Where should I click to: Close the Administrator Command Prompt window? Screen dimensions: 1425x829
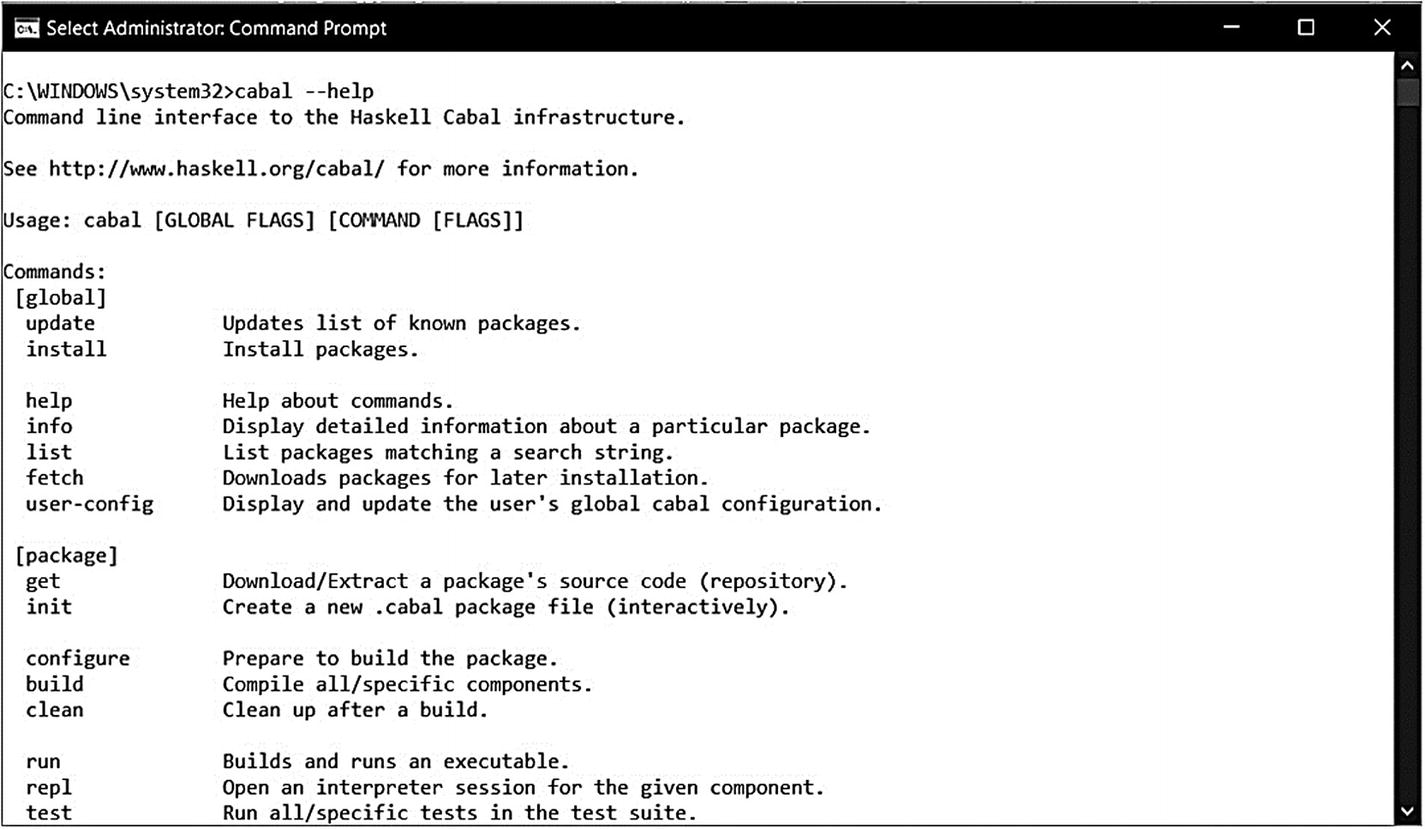[1382, 28]
